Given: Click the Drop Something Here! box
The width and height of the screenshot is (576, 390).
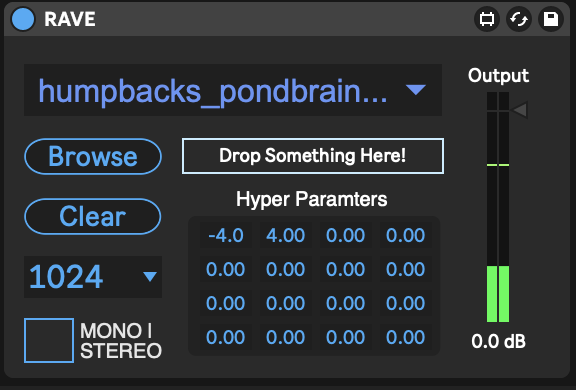Looking at the screenshot, I should [x=313, y=156].
